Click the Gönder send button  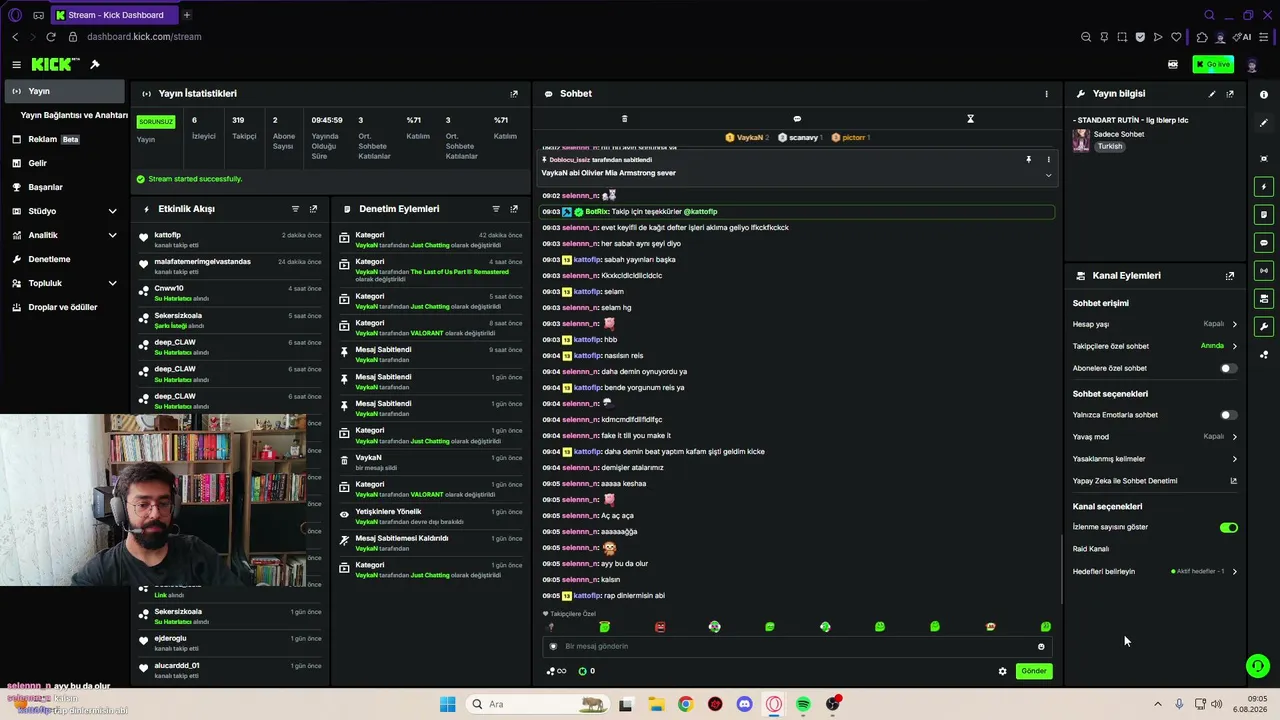tap(1033, 671)
